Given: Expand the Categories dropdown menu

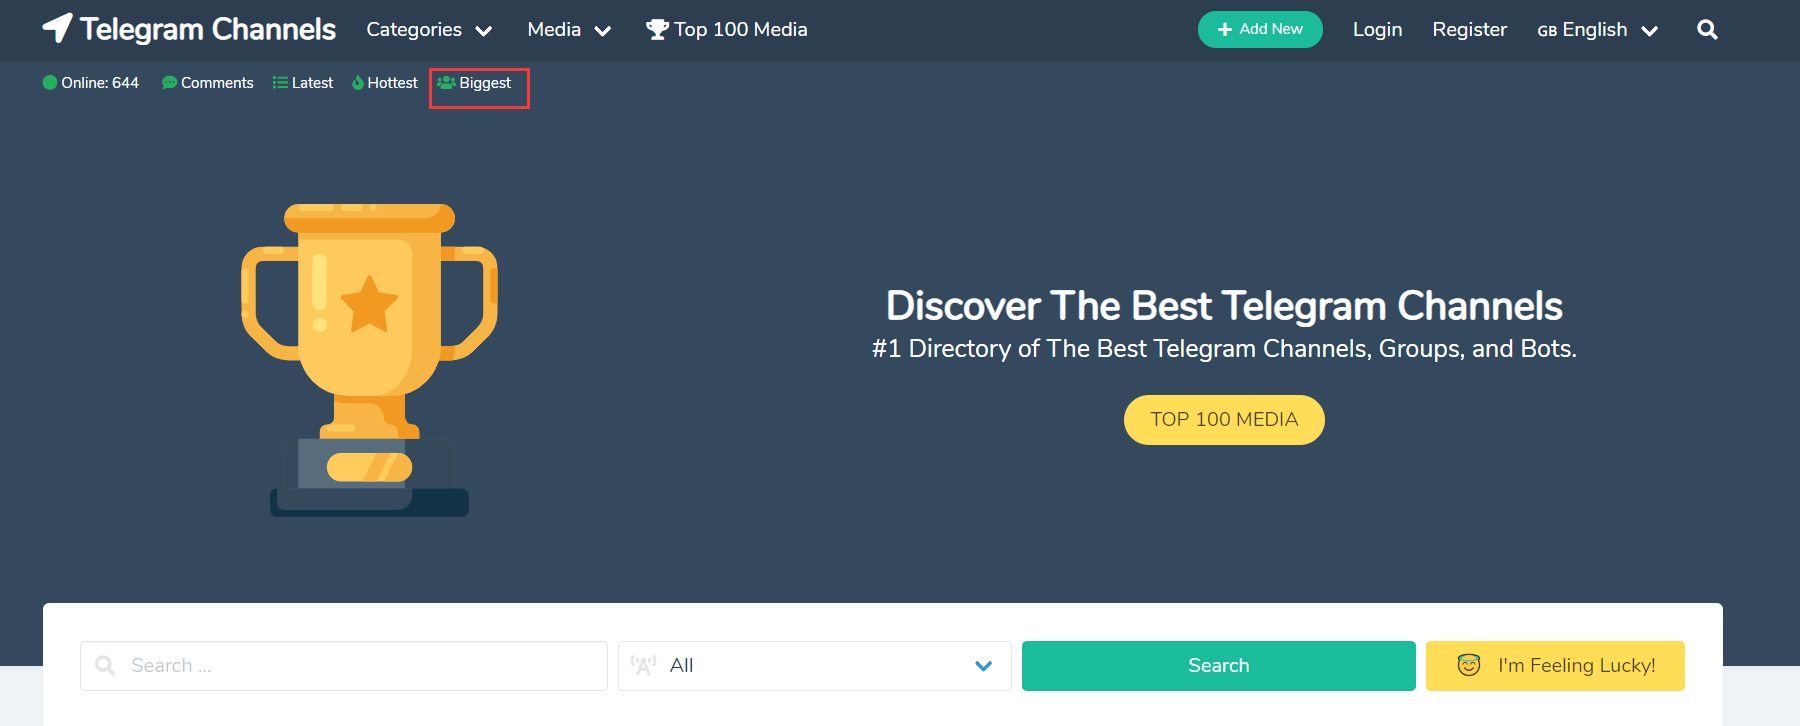Looking at the screenshot, I should pyautogui.click(x=429, y=30).
